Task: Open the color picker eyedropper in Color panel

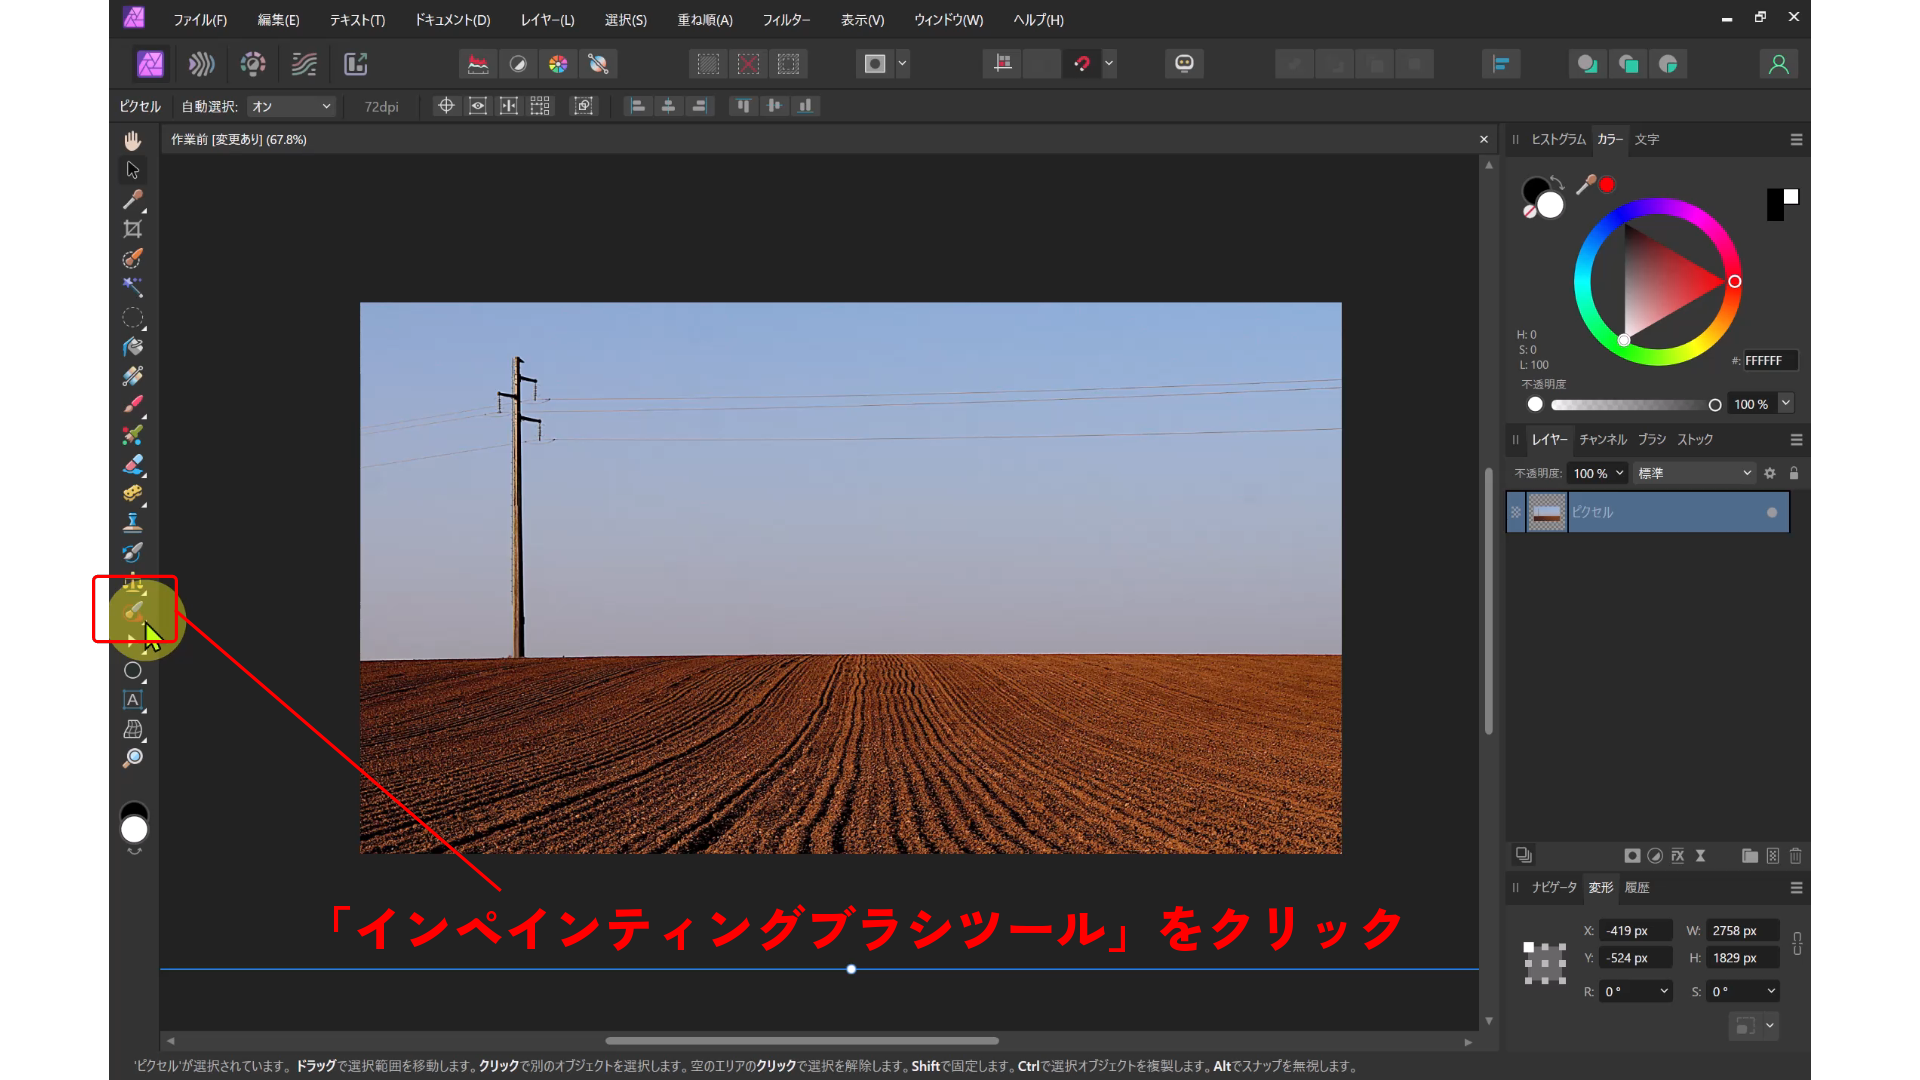Action: (1588, 185)
